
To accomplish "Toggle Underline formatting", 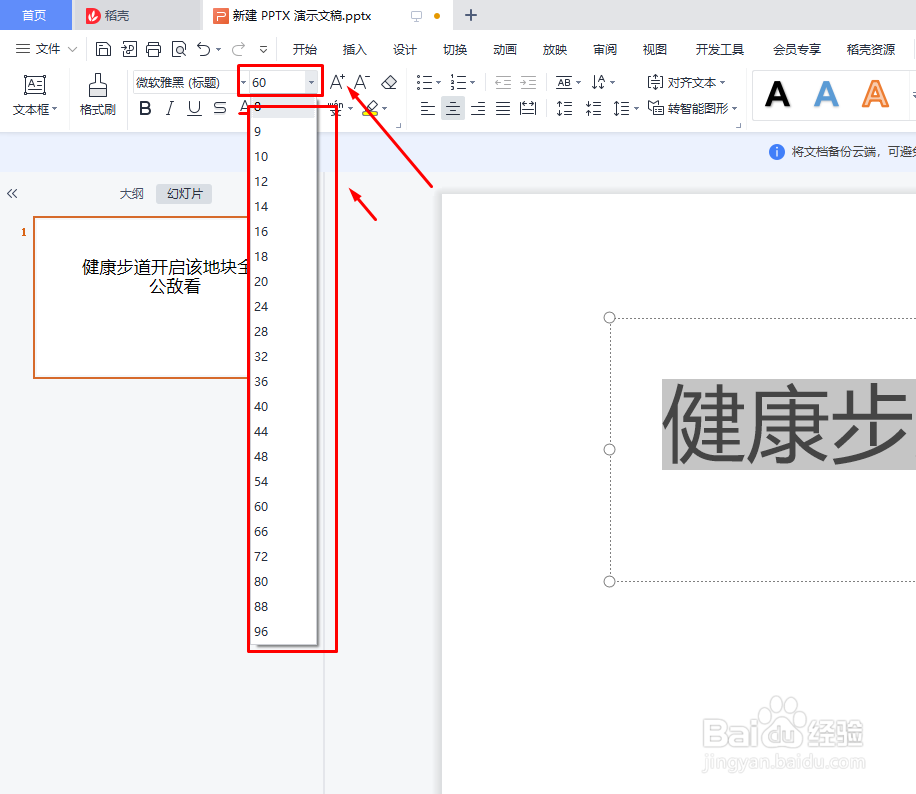I will tap(195, 108).
